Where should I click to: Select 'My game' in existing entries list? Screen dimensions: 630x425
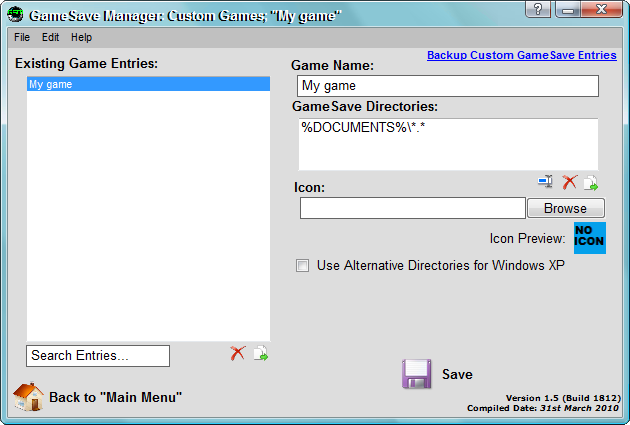click(148, 84)
